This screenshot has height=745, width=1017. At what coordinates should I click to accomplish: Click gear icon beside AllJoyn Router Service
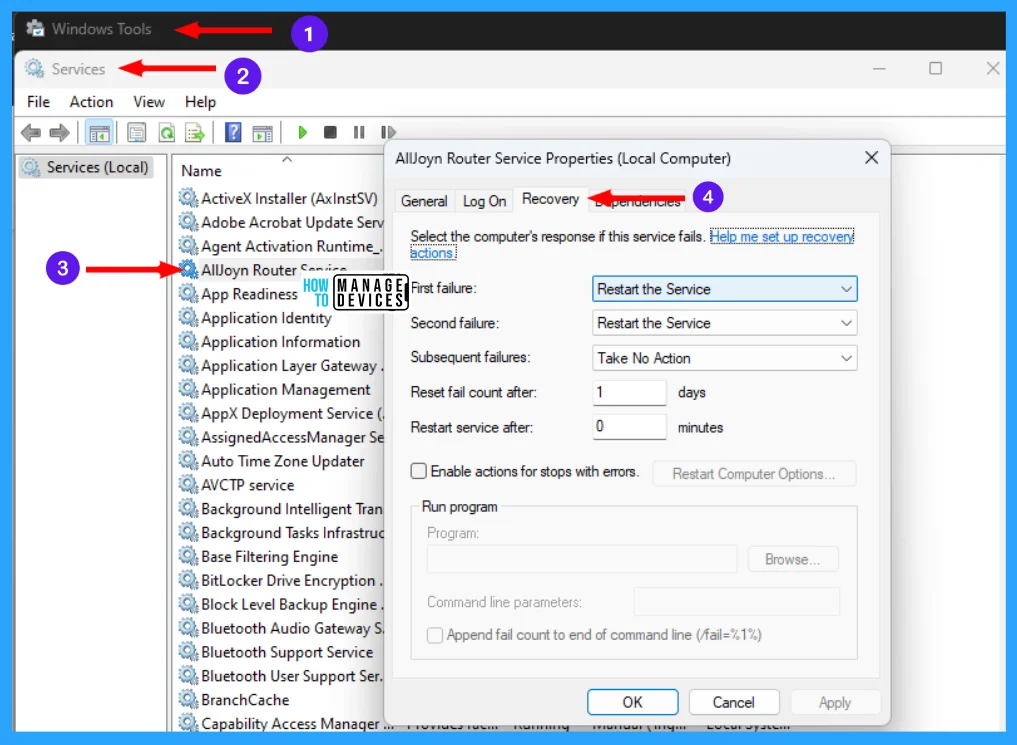[x=188, y=269]
